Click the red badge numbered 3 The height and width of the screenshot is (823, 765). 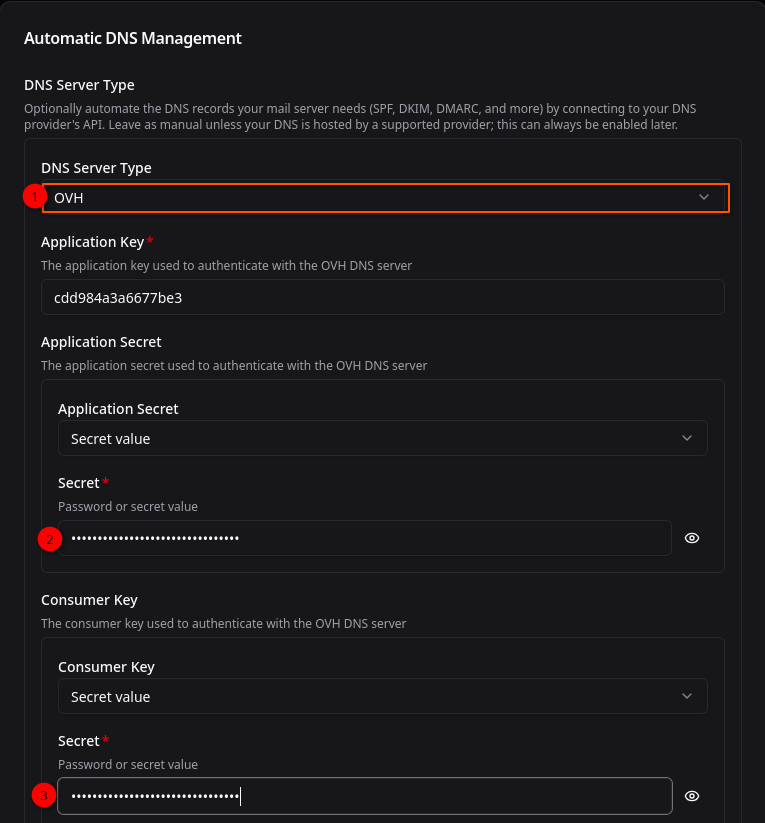click(x=44, y=796)
